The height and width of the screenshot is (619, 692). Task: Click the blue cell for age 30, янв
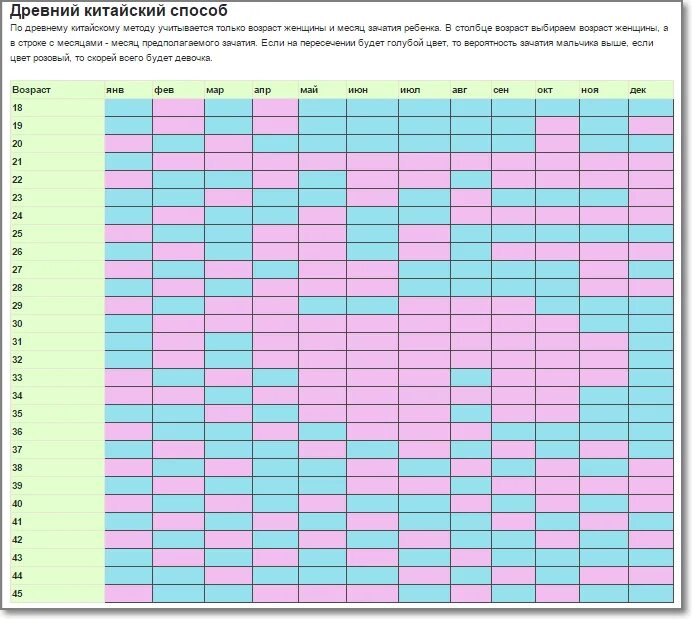coord(128,324)
